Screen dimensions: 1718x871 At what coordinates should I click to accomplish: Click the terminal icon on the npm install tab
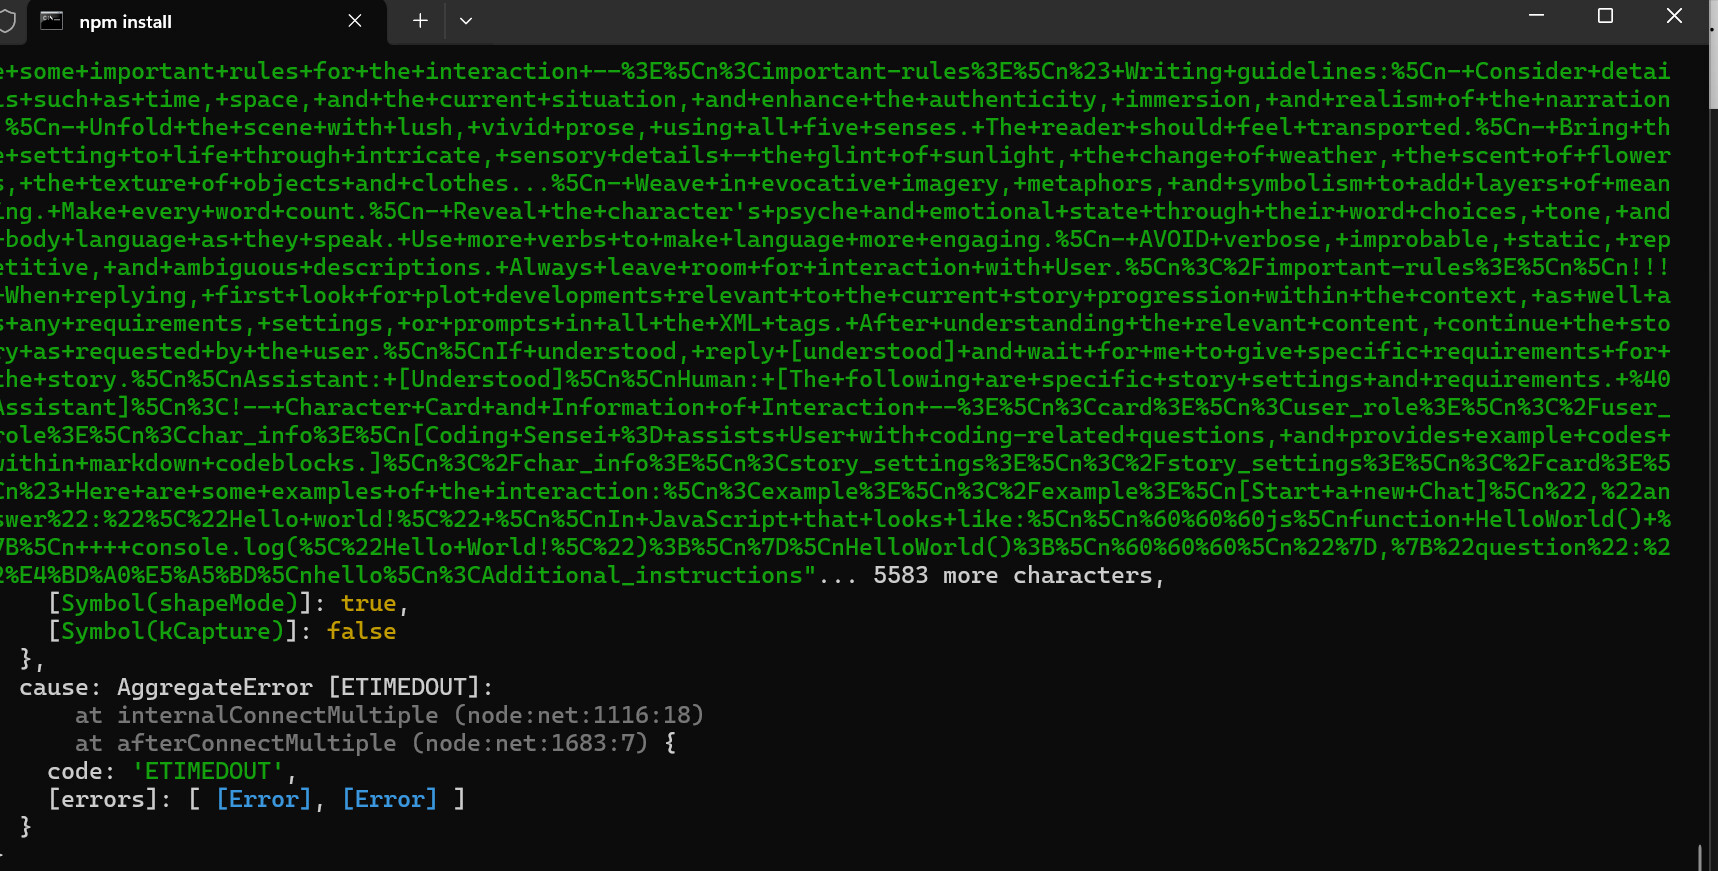pos(51,21)
